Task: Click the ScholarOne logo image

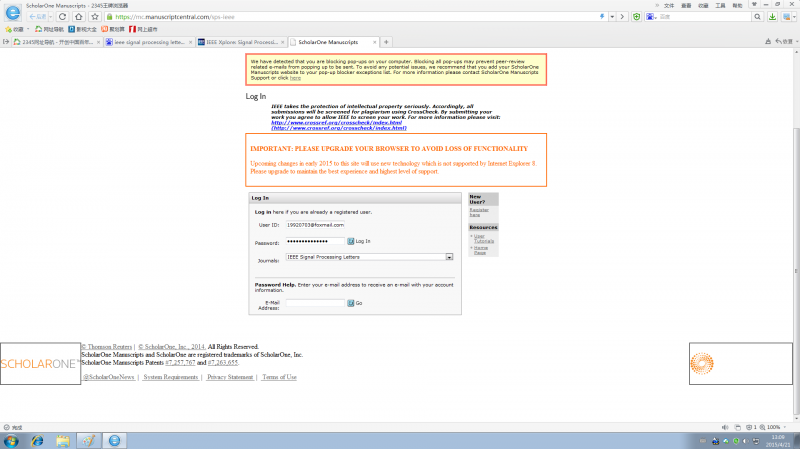Action: click(x=40, y=363)
